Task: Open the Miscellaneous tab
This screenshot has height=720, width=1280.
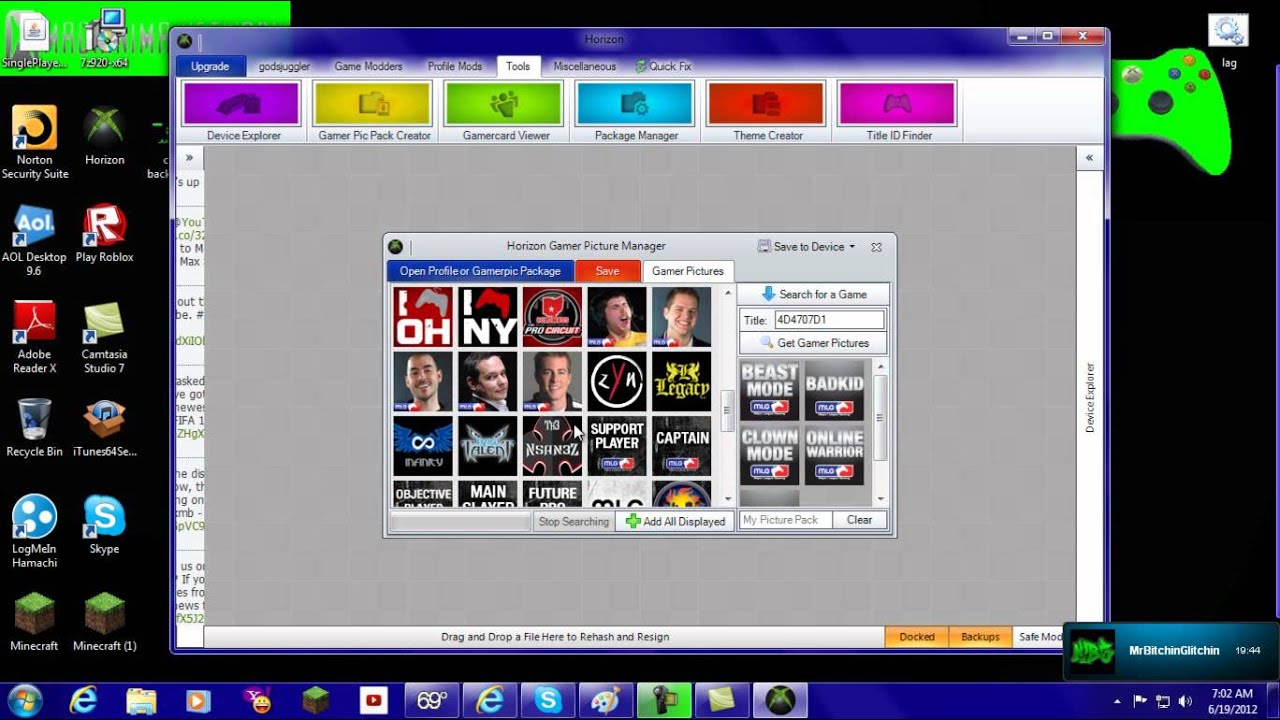Action: (x=585, y=66)
